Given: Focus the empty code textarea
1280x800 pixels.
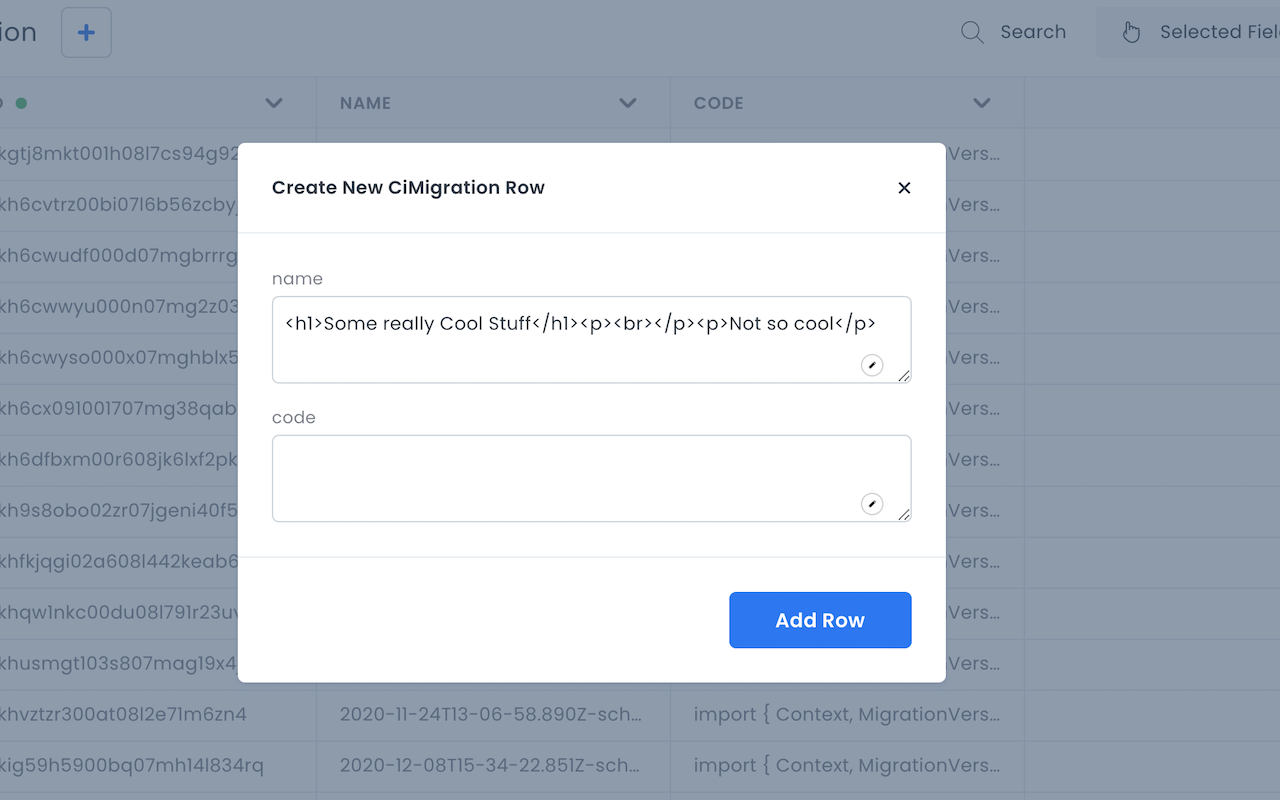Looking at the screenshot, I should tap(591, 479).
